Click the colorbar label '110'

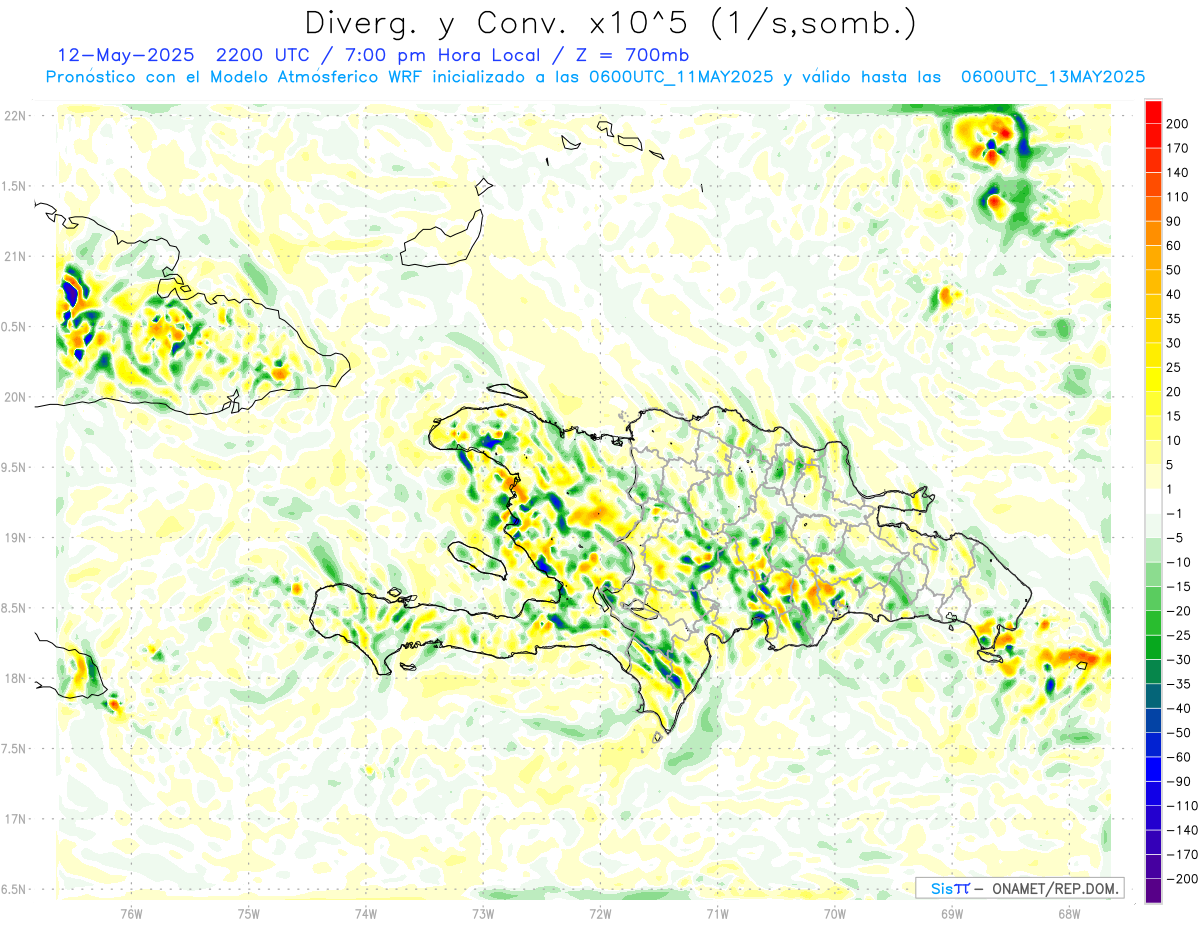point(1177,197)
